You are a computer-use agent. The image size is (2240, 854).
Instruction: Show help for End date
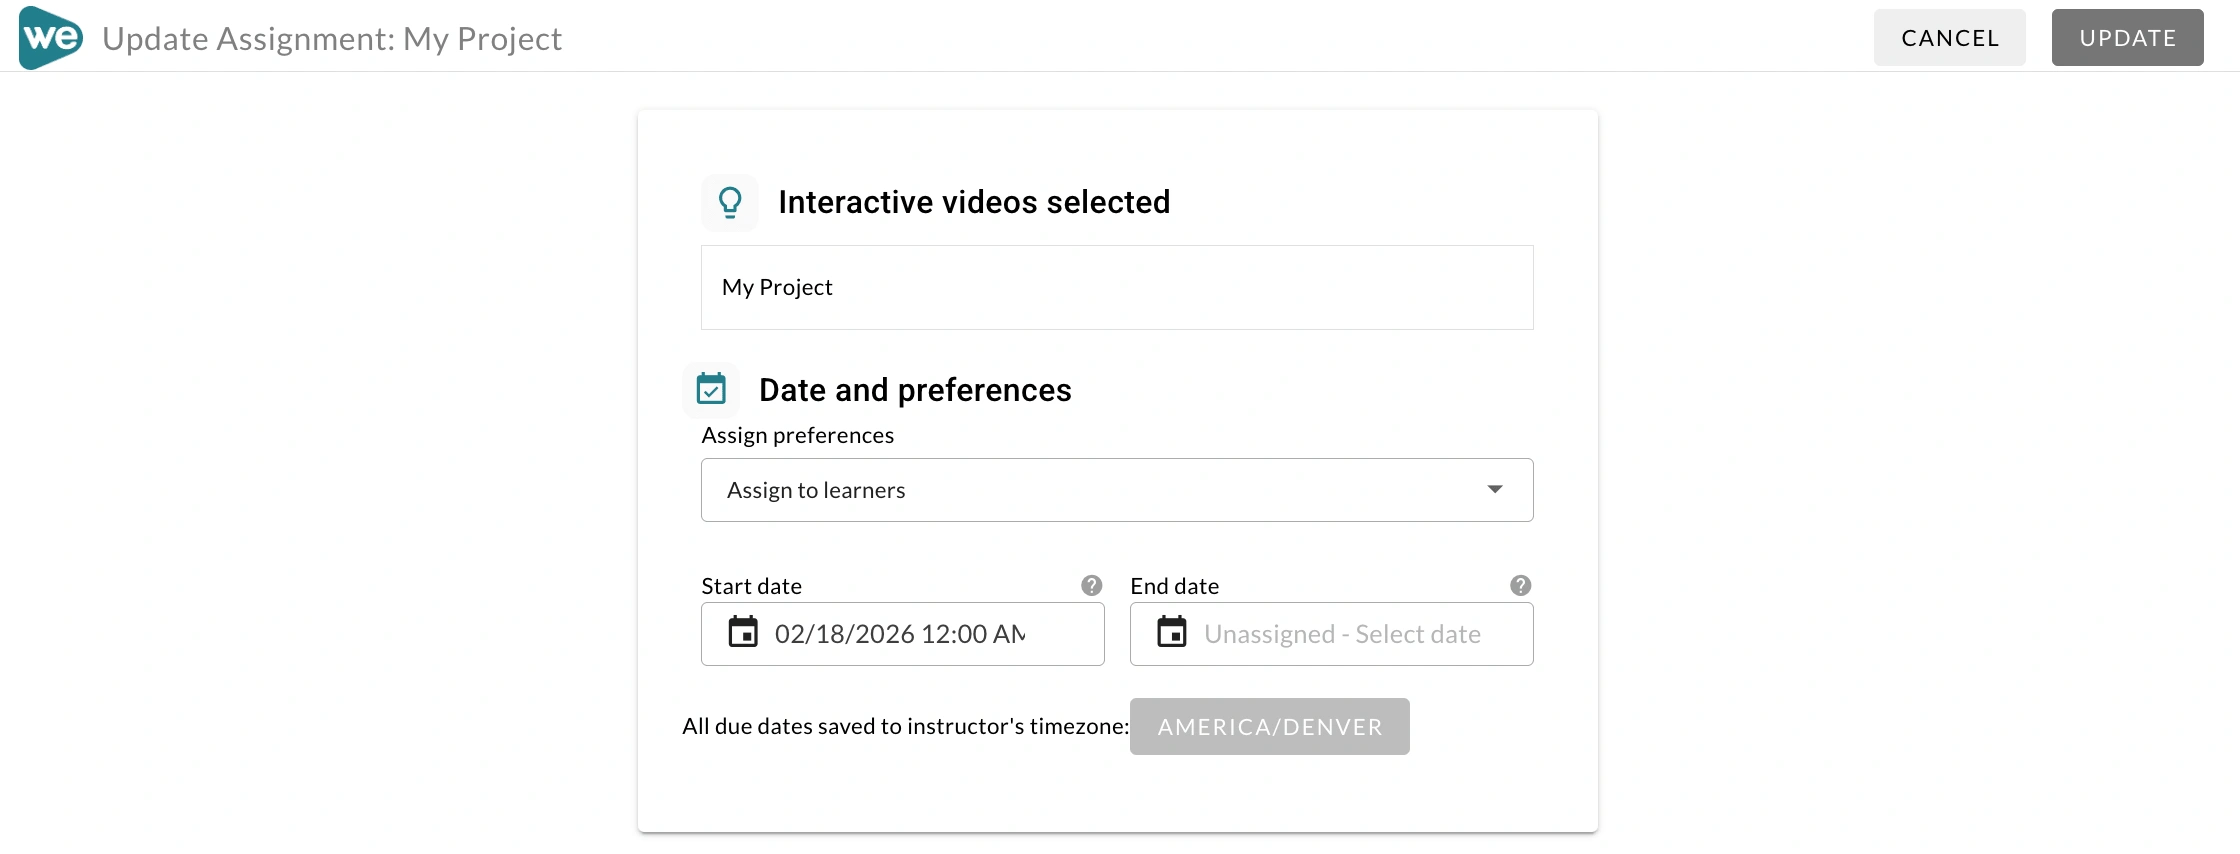pyautogui.click(x=1521, y=585)
